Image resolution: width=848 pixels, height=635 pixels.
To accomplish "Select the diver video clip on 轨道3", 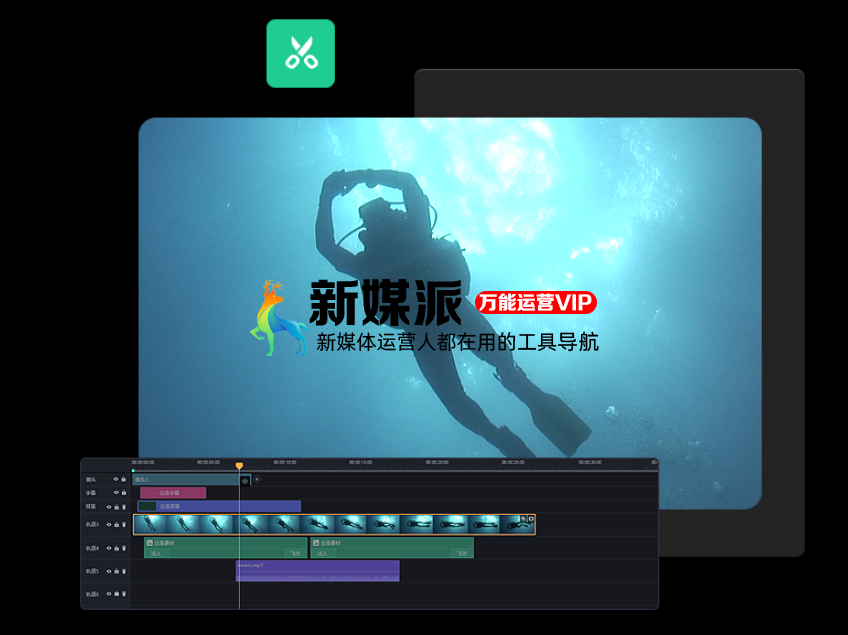I will click(x=334, y=525).
